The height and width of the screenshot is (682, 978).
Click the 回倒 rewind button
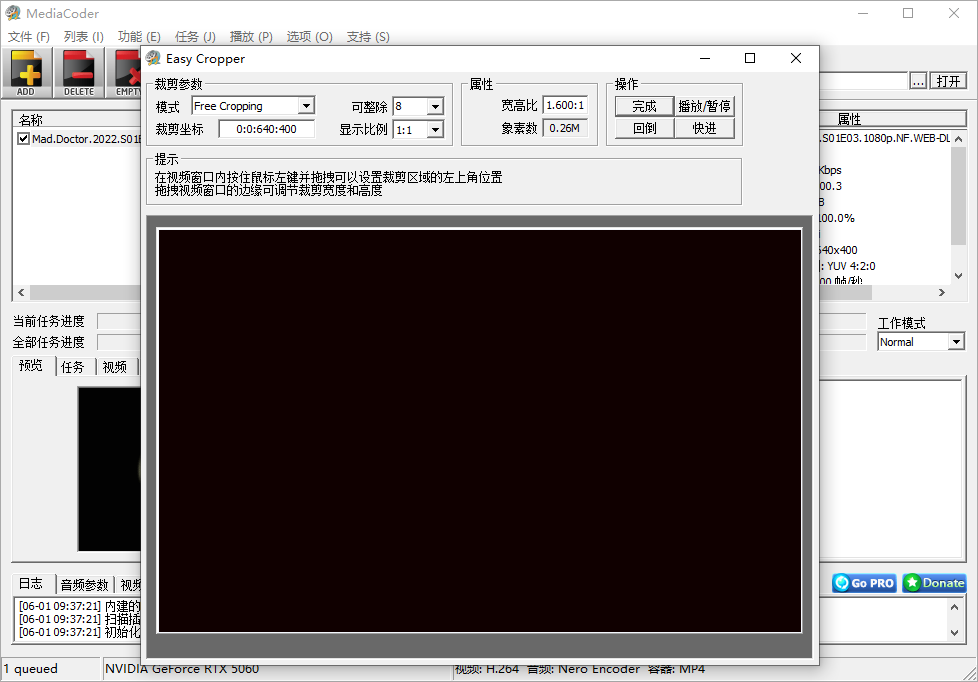coord(644,129)
